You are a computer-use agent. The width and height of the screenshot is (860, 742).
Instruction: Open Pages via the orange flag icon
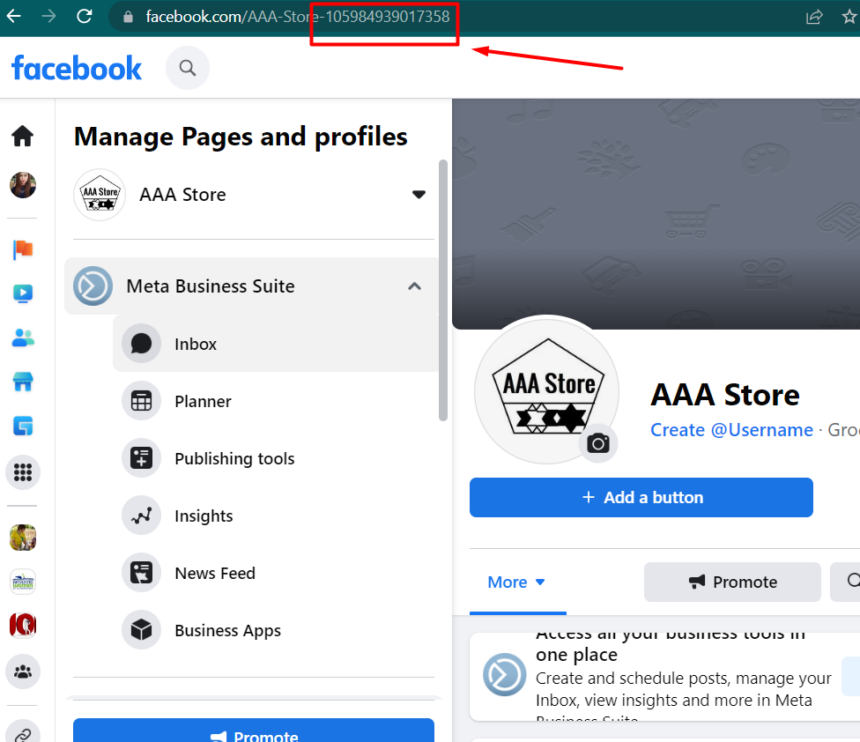pyautogui.click(x=22, y=250)
